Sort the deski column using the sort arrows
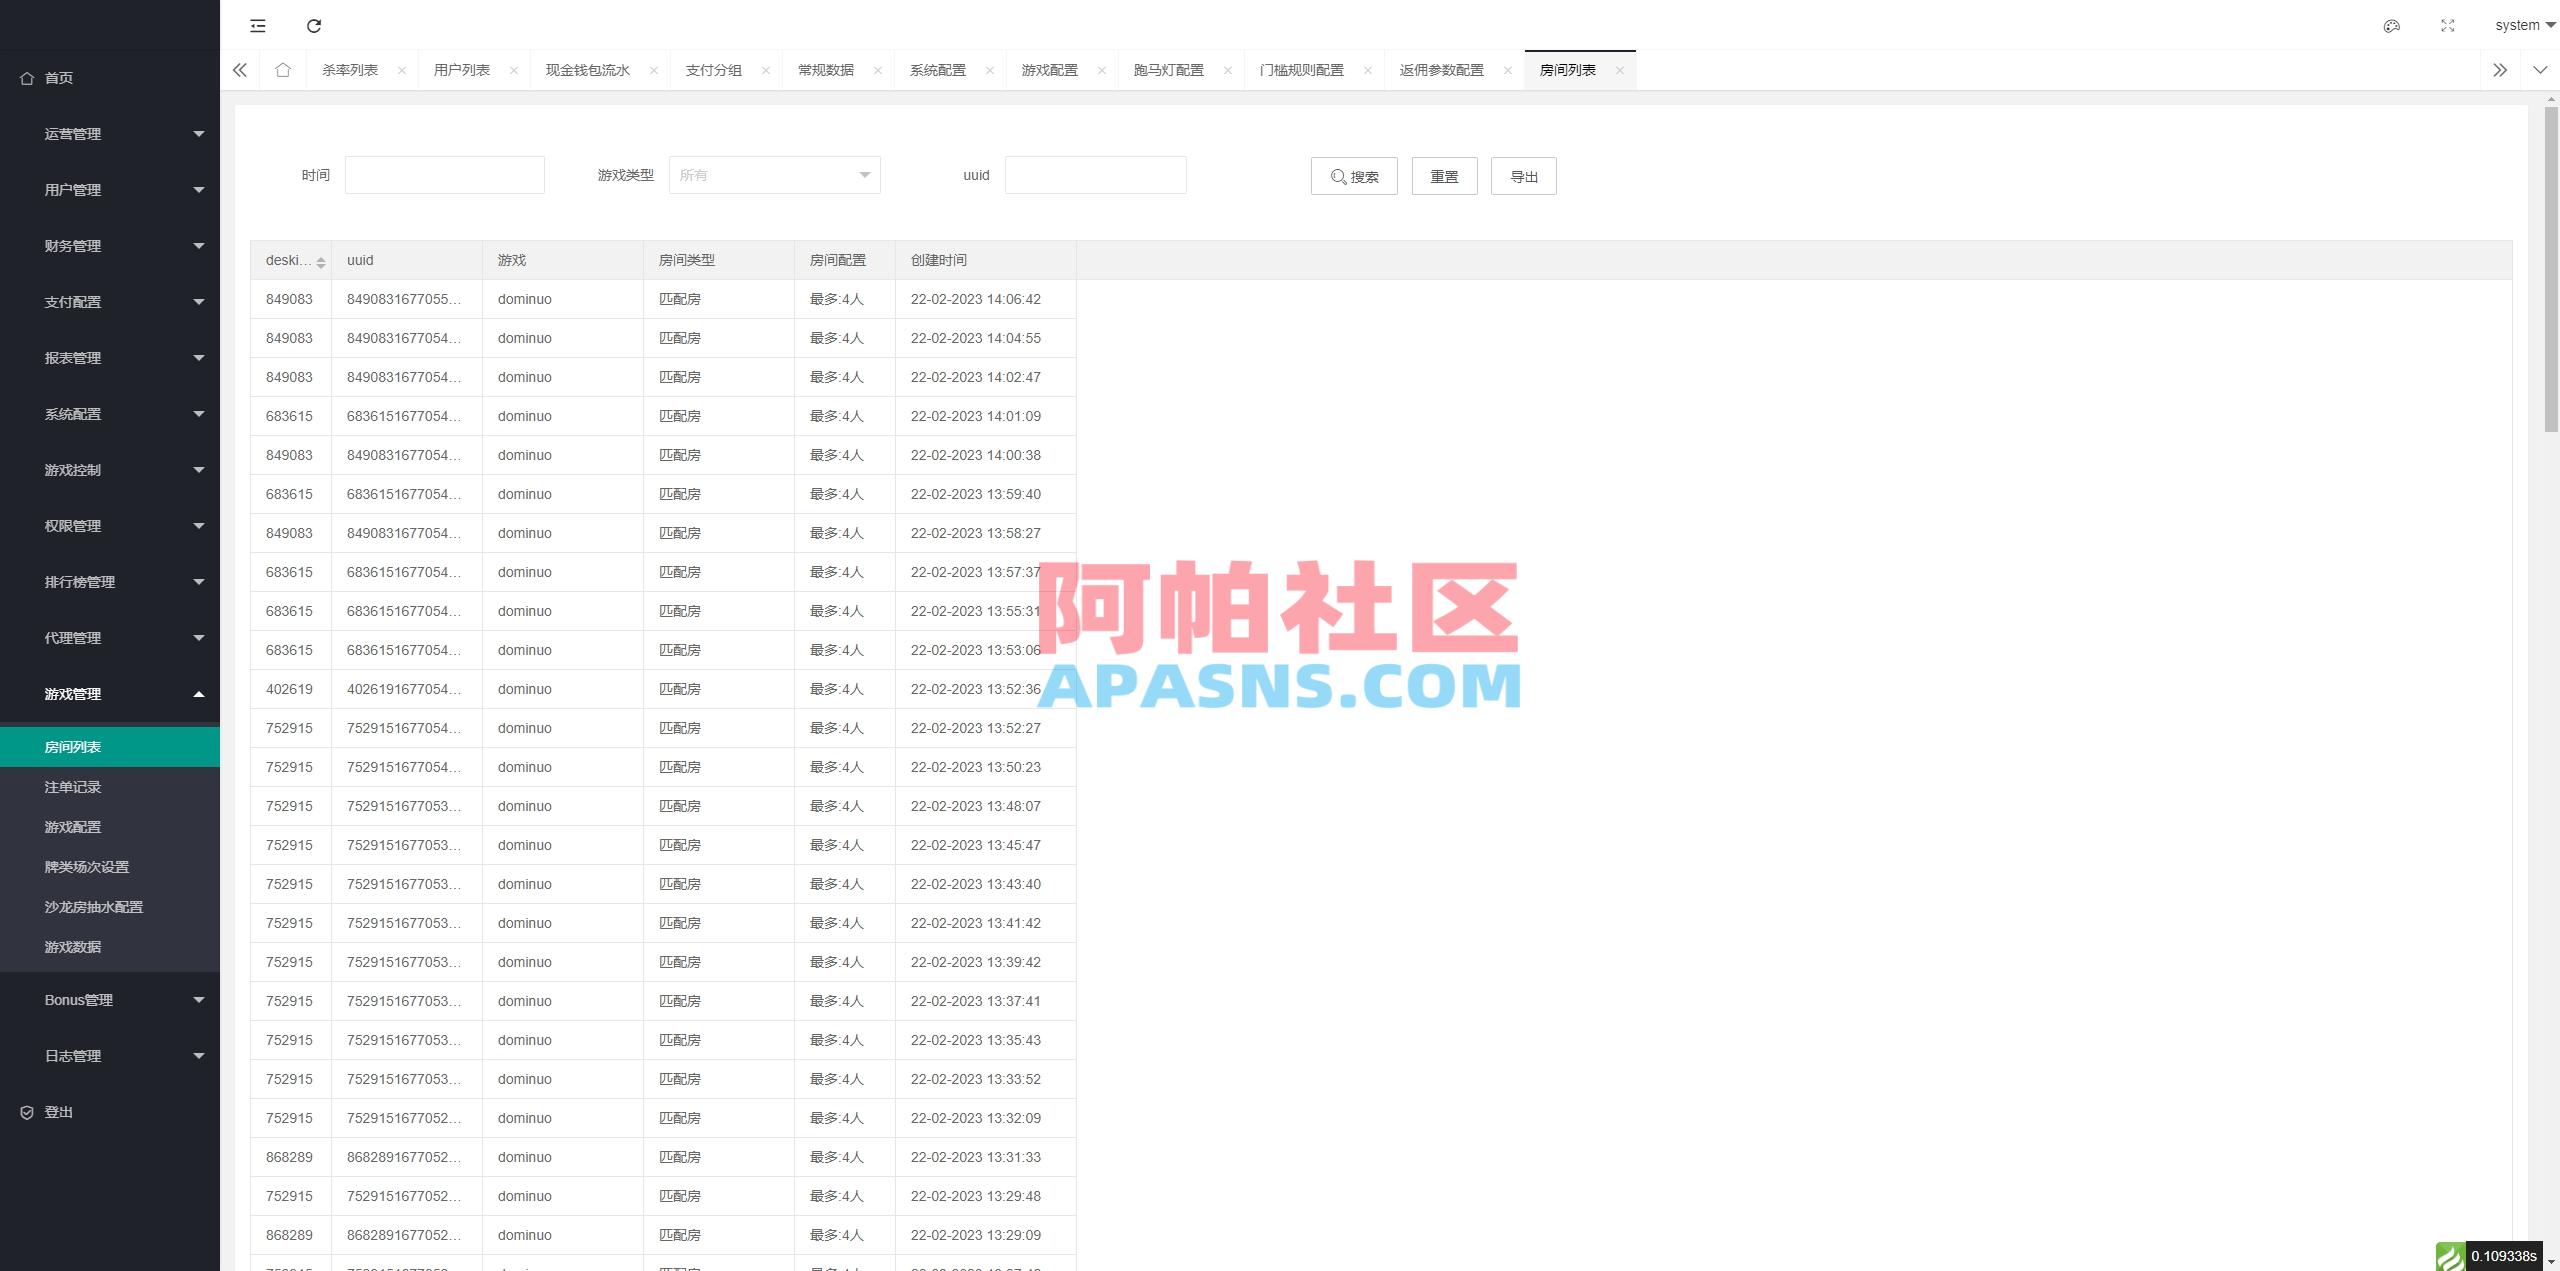 tap(321, 260)
